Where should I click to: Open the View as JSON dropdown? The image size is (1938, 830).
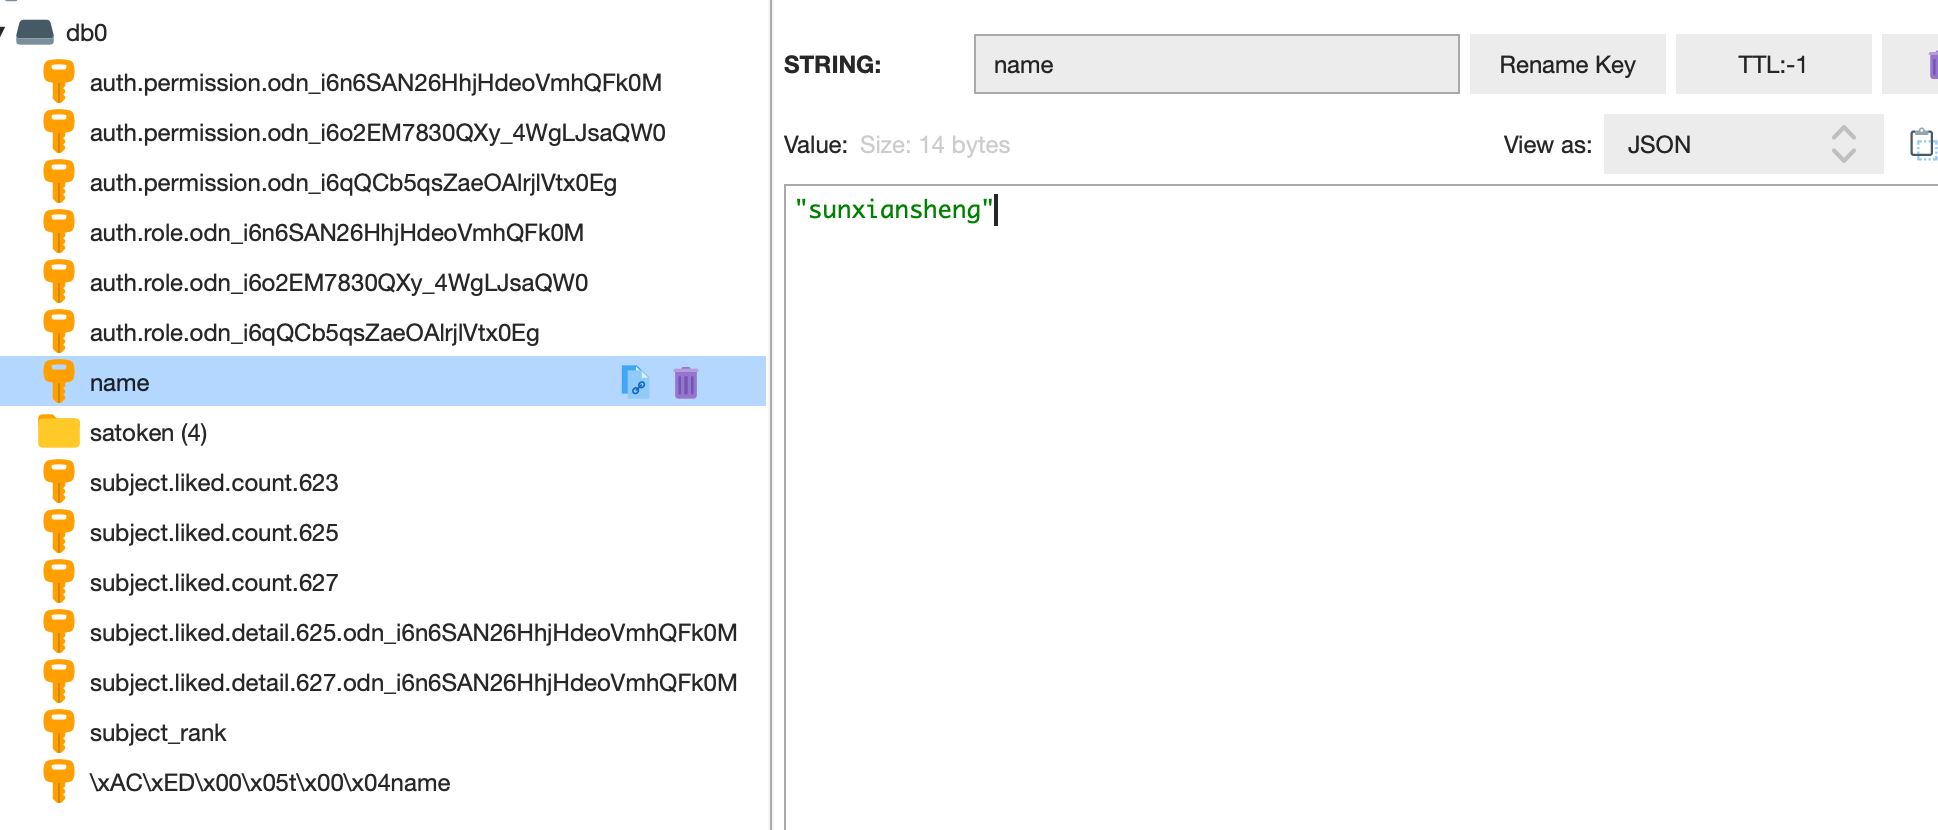(1742, 144)
